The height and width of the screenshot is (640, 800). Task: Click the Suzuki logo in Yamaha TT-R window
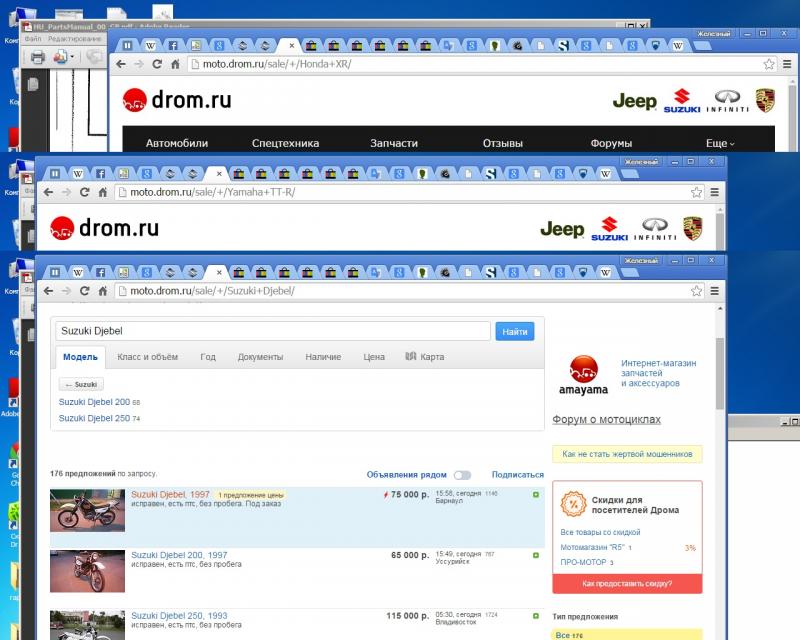pyautogui.click(x=609, y=229)
